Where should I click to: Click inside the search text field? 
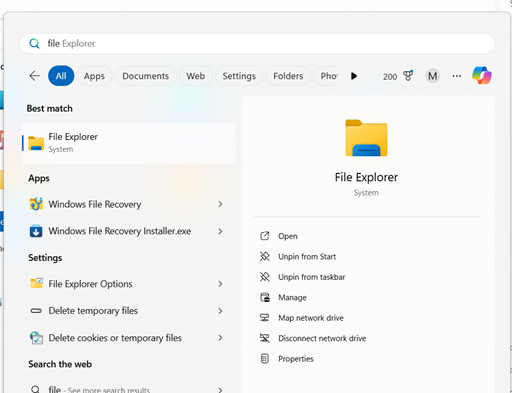[x=257, y=43]
